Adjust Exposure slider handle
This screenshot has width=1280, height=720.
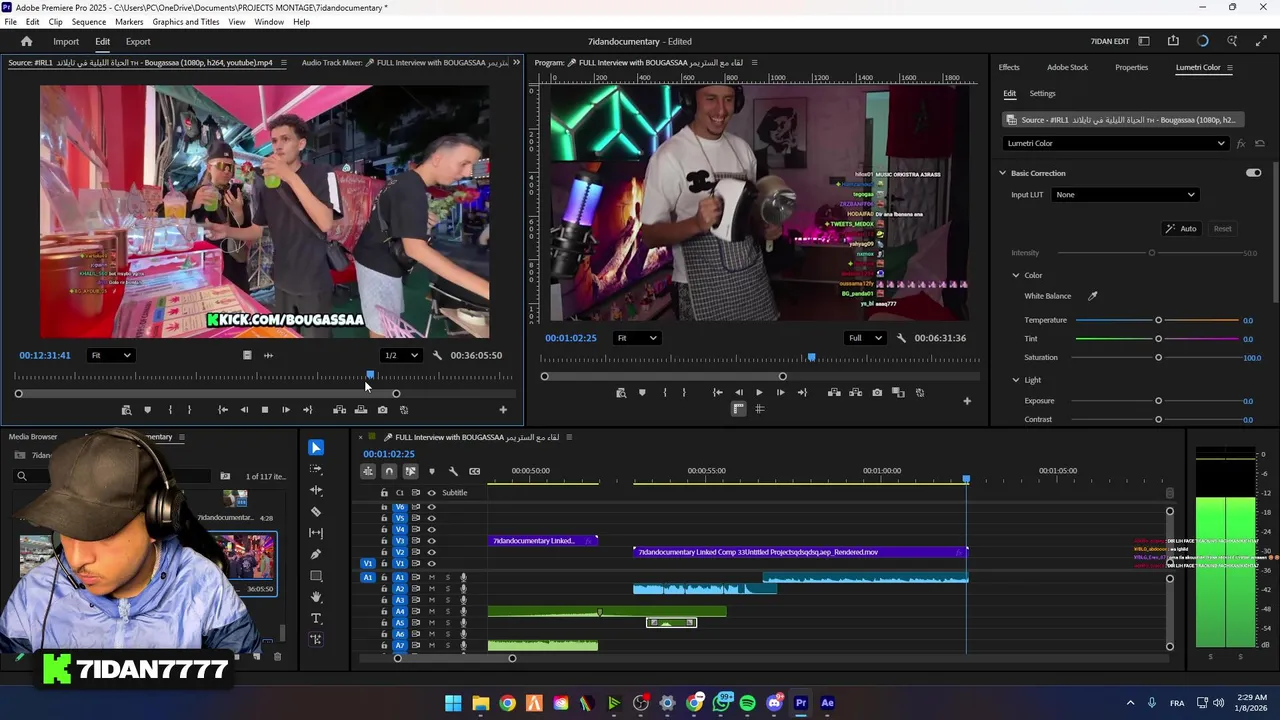tap(1158, 401)
